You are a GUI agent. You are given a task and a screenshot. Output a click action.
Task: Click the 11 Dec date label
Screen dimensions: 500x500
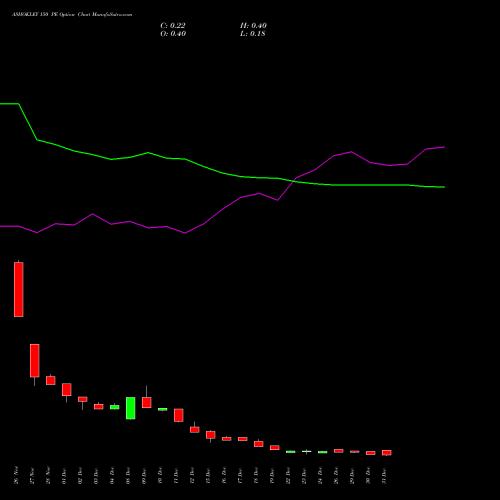tap(176, 476)
